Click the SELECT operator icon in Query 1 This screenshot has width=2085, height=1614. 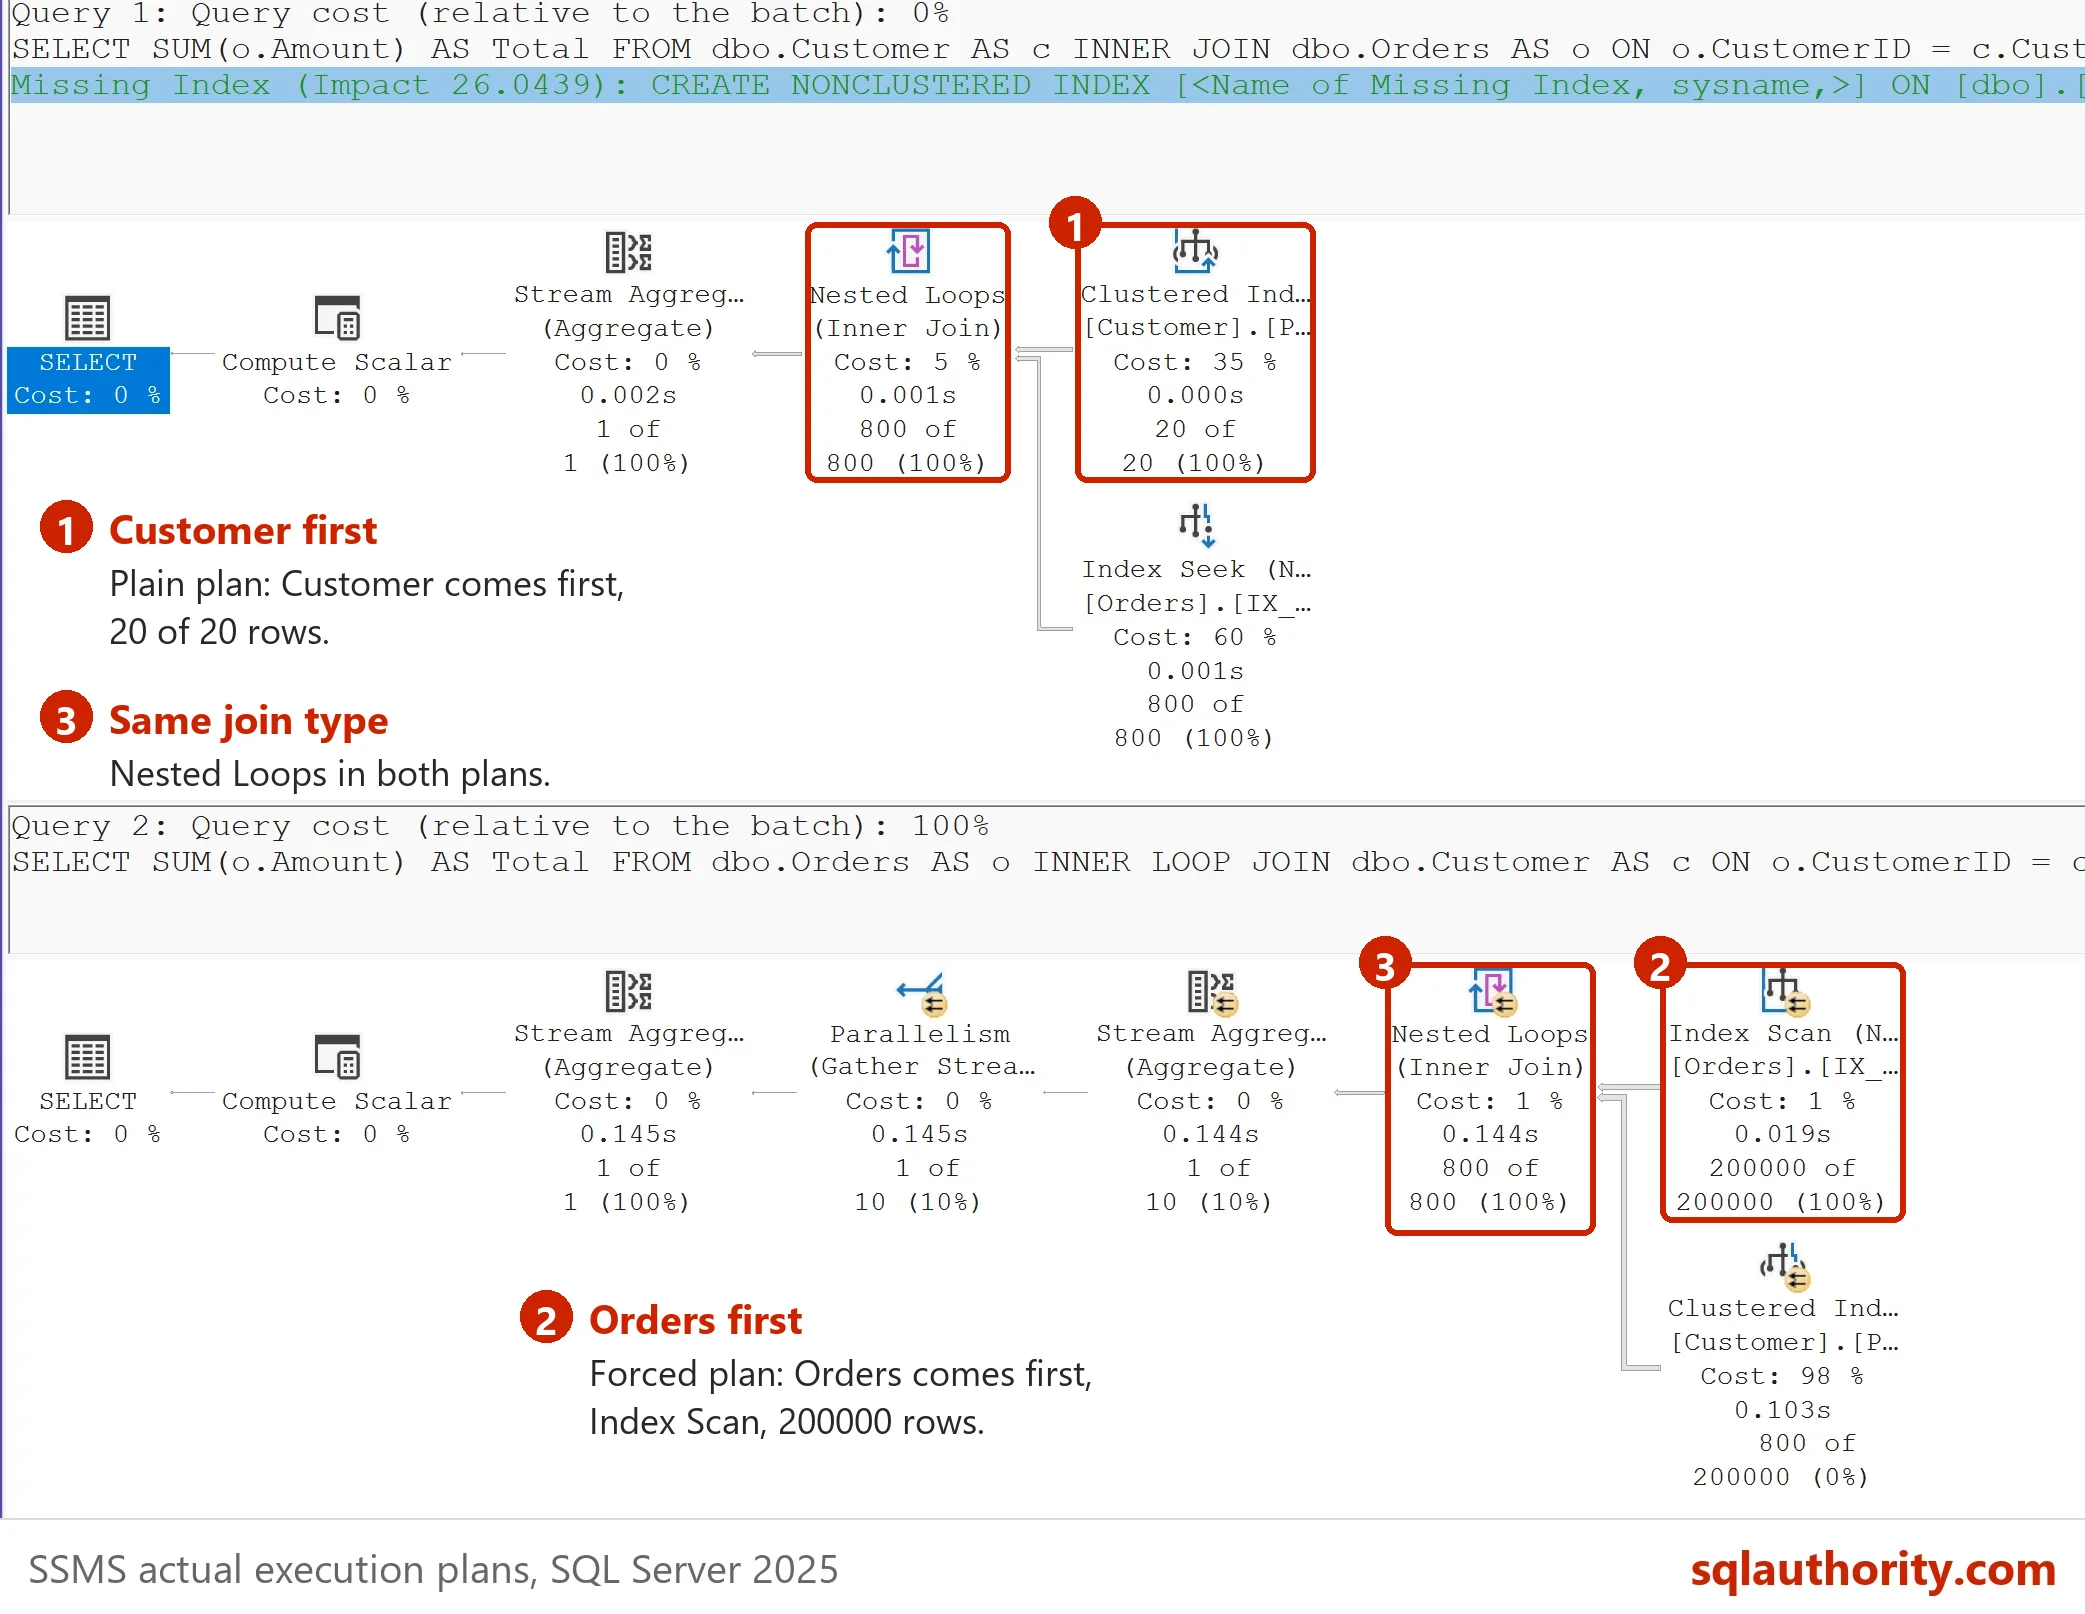(x=87, y=319)
